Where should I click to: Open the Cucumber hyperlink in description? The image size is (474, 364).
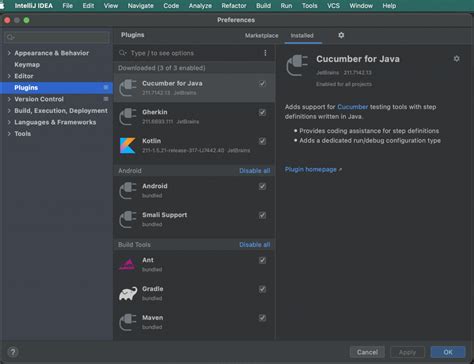(x=353, y=107)
